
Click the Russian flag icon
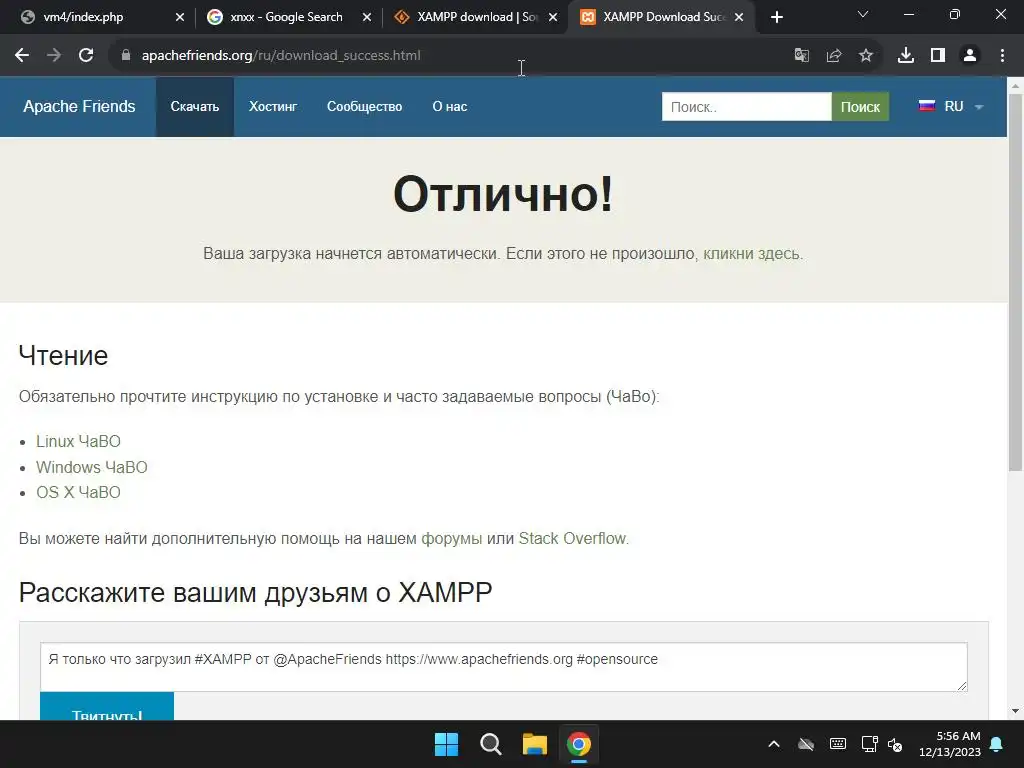click(927, 106)
